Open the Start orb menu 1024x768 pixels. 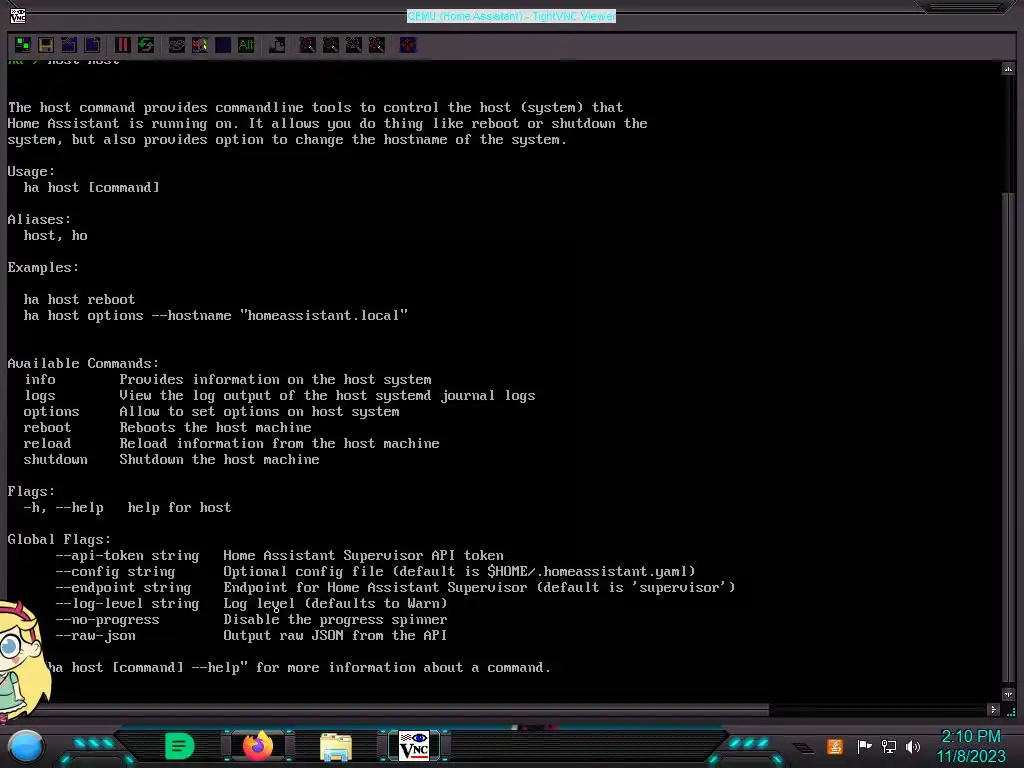pos(26,746)
